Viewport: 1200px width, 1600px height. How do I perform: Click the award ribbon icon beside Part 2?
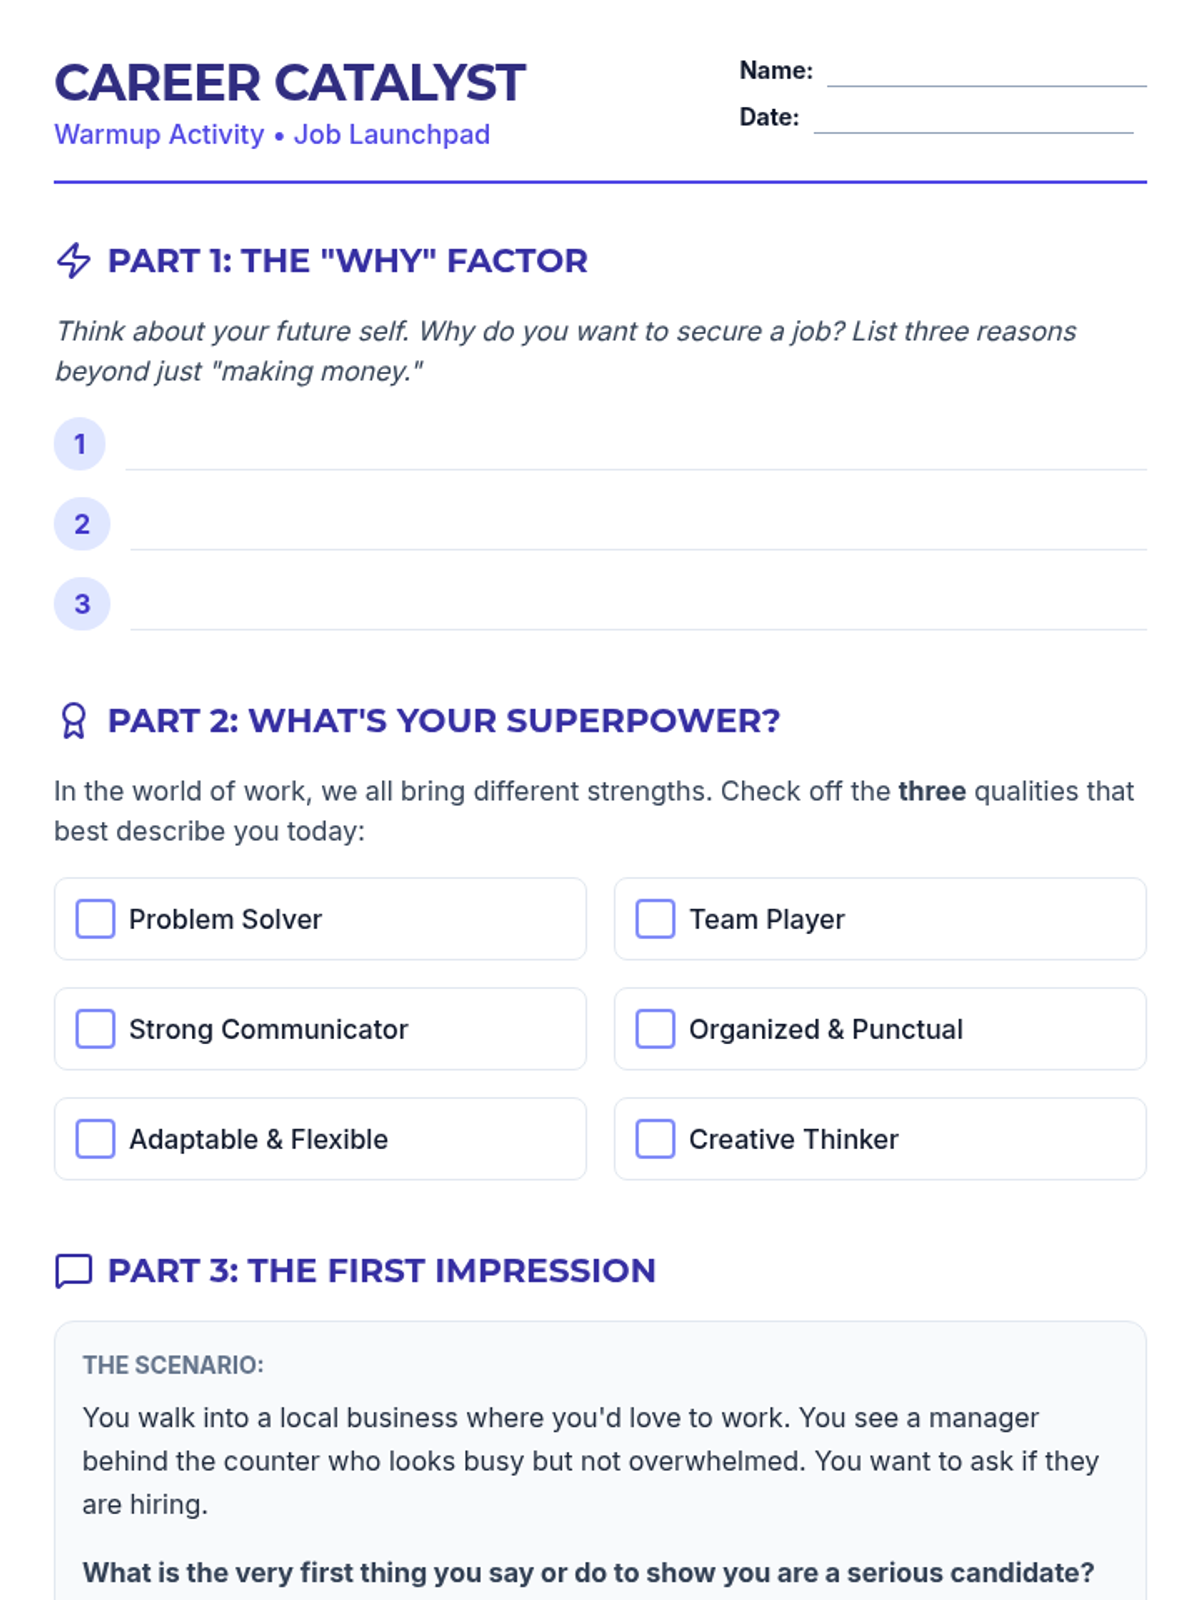74,721
